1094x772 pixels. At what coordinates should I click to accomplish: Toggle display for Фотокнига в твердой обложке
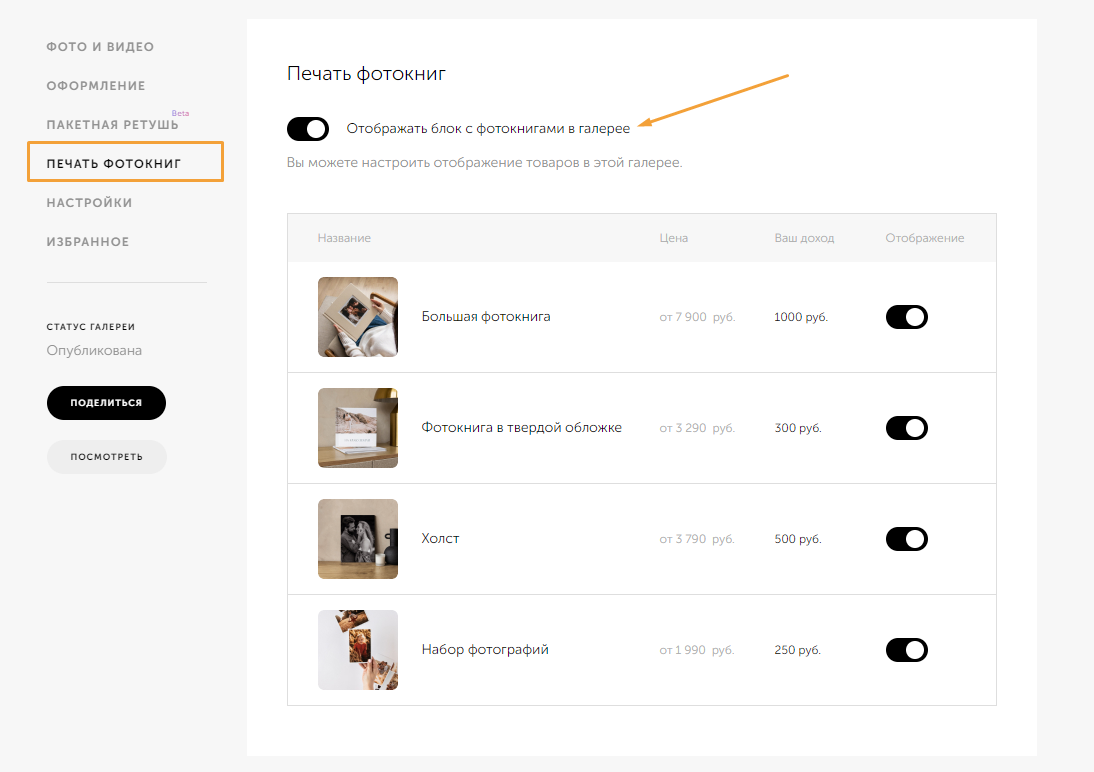tap(907, 428)
